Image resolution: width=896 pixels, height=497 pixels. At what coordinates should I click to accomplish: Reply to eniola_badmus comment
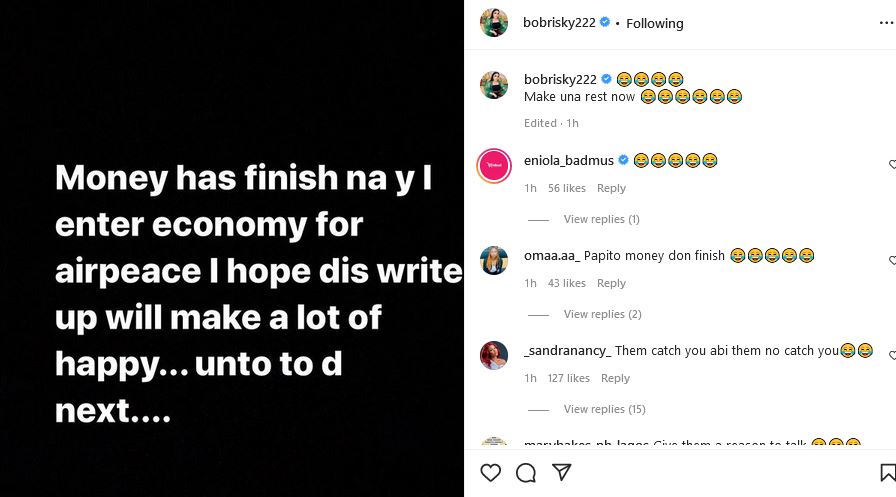[x=611, y=188]
